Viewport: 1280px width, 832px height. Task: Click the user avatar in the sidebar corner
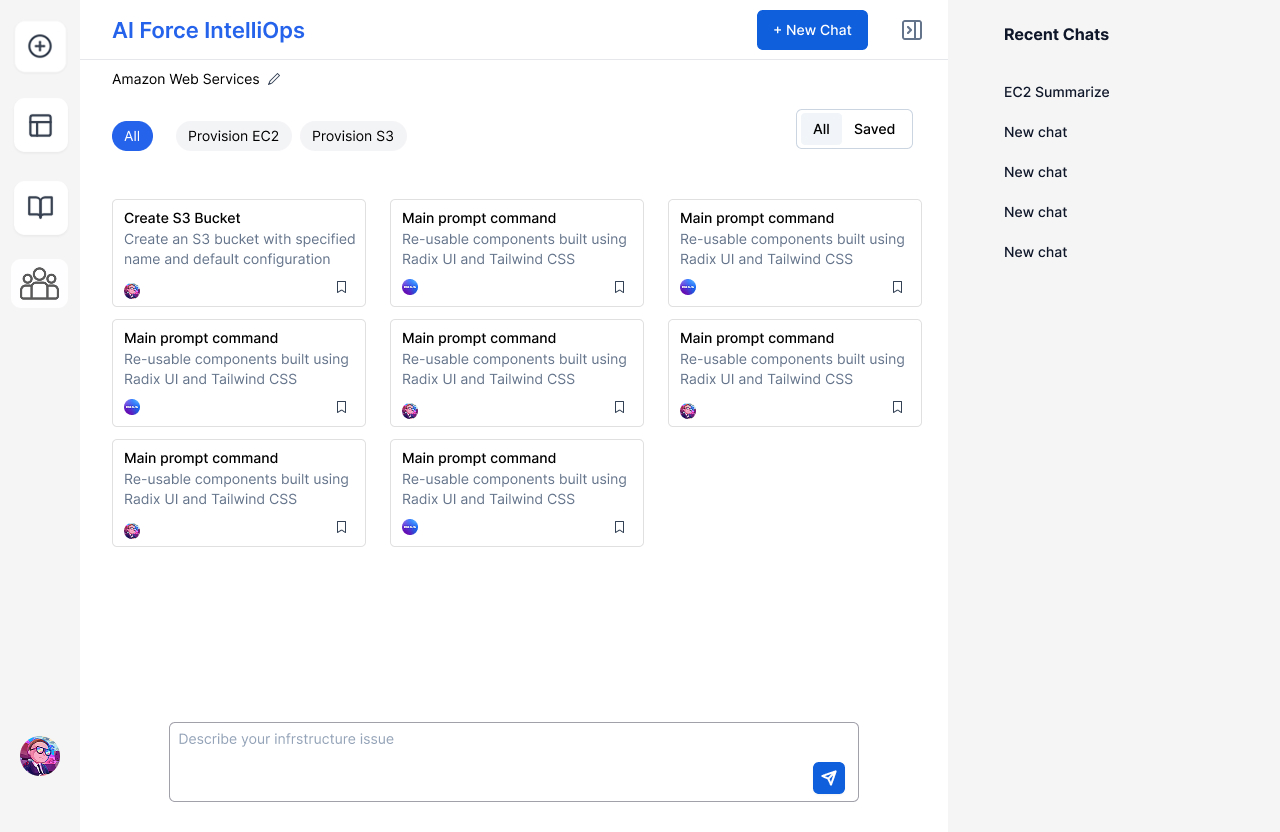point(40,756)
